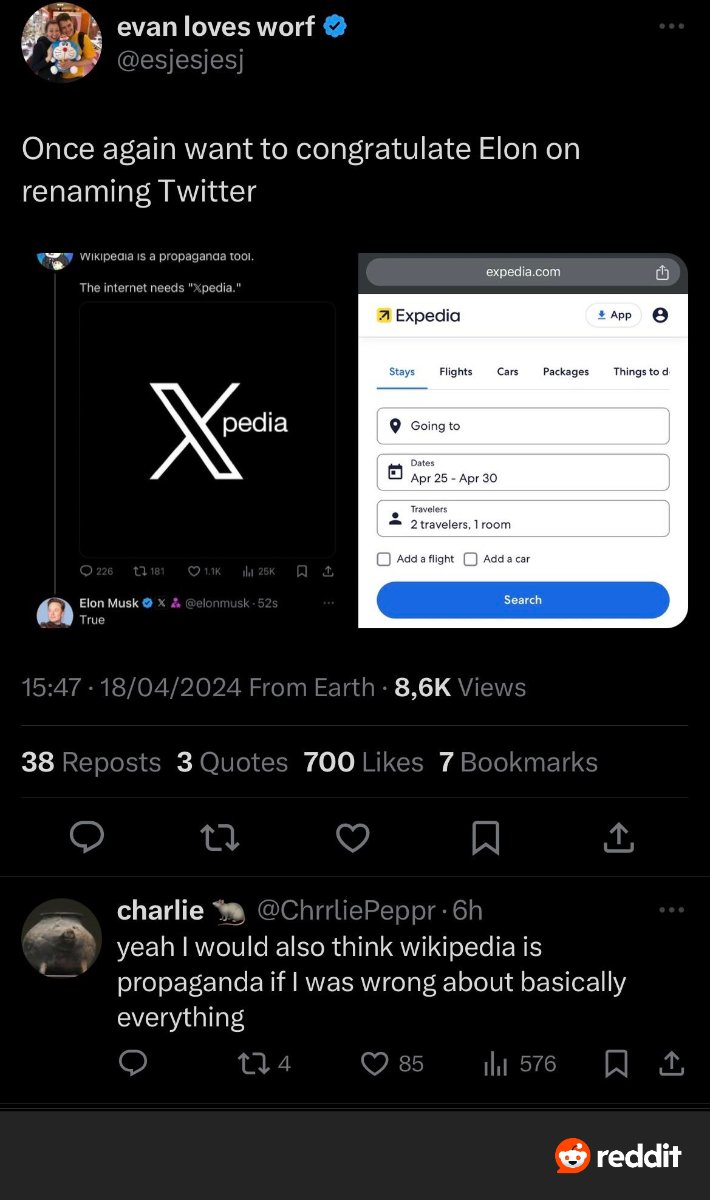This screenshot has width=710, height=1200.
Task: Click the reply icon under main tweet
Action: (87, 837)
